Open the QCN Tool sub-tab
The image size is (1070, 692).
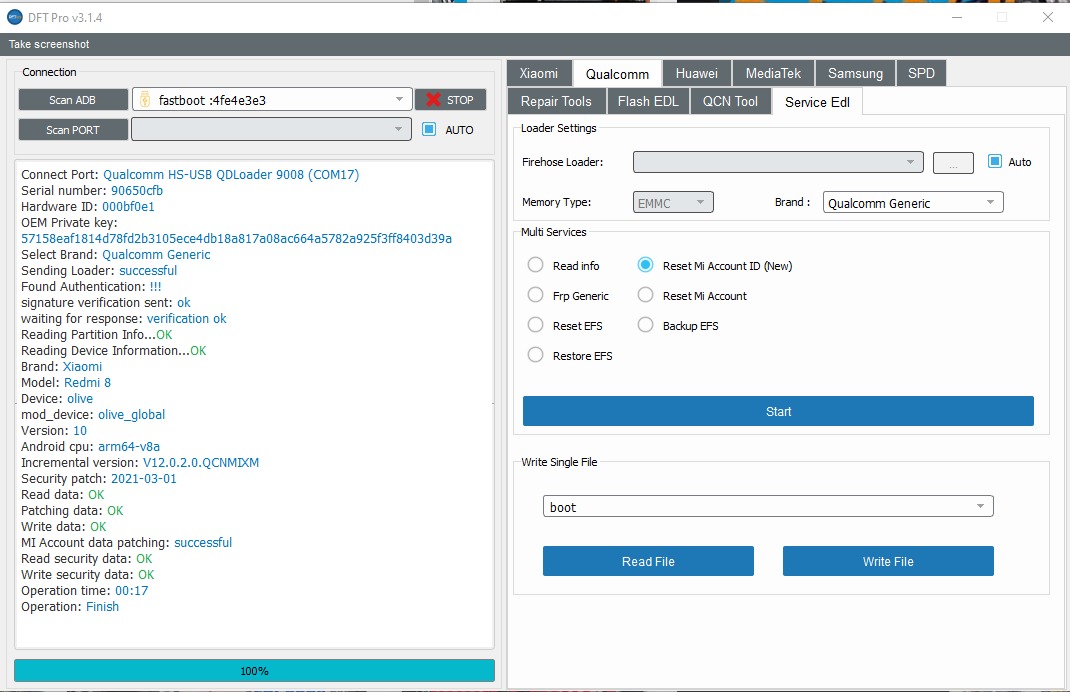730,101
